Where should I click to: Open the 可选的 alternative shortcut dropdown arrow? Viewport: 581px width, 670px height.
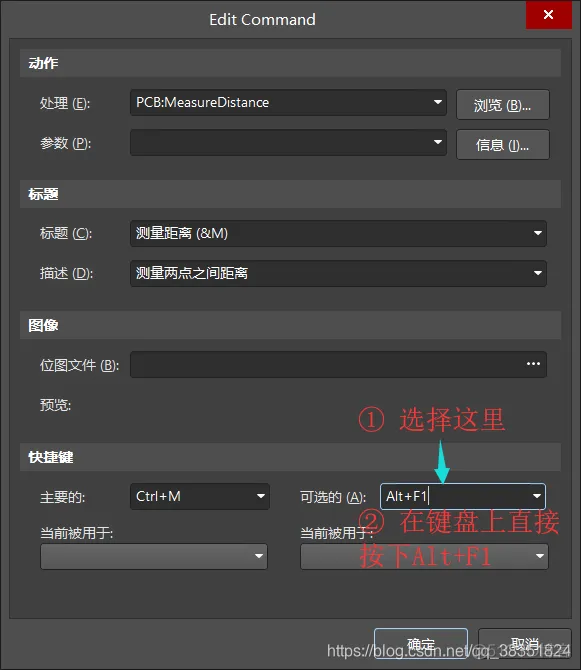537,497
